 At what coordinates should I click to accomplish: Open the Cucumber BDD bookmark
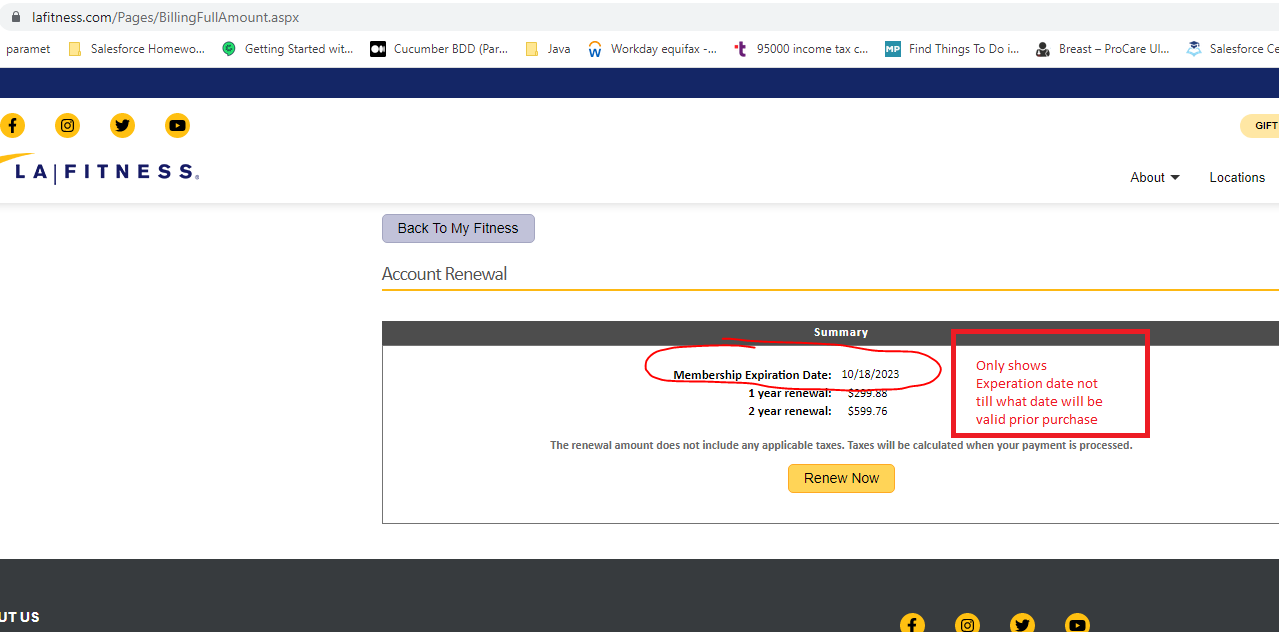click(440, 49)
